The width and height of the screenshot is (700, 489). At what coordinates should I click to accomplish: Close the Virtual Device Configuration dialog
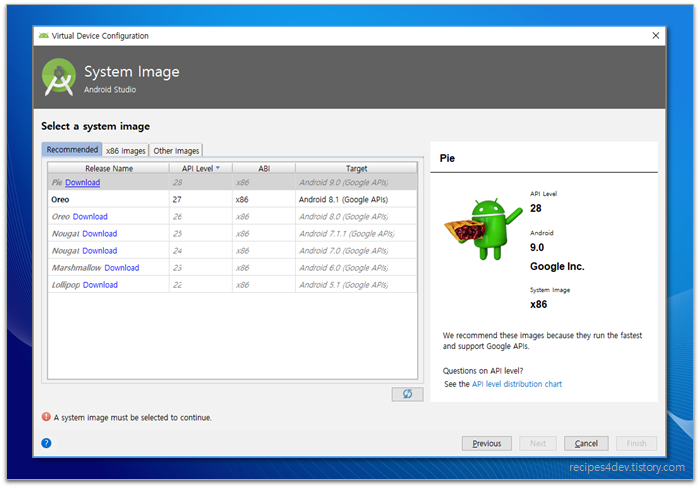[655, 35]
